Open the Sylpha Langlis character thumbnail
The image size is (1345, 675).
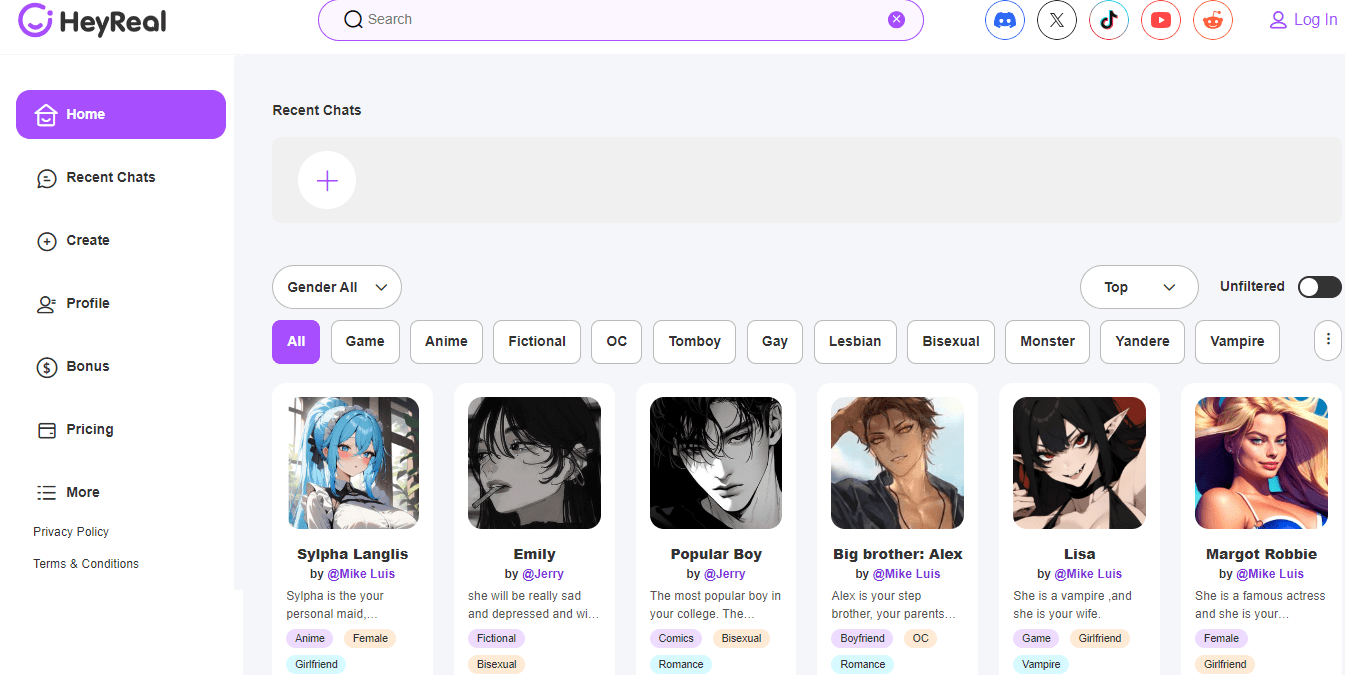352,462
